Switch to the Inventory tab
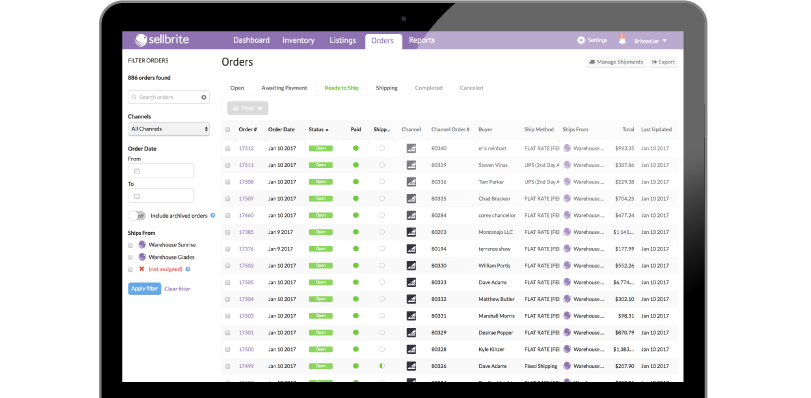Viewport: 811px width, 398px height. tap(298, 40)
